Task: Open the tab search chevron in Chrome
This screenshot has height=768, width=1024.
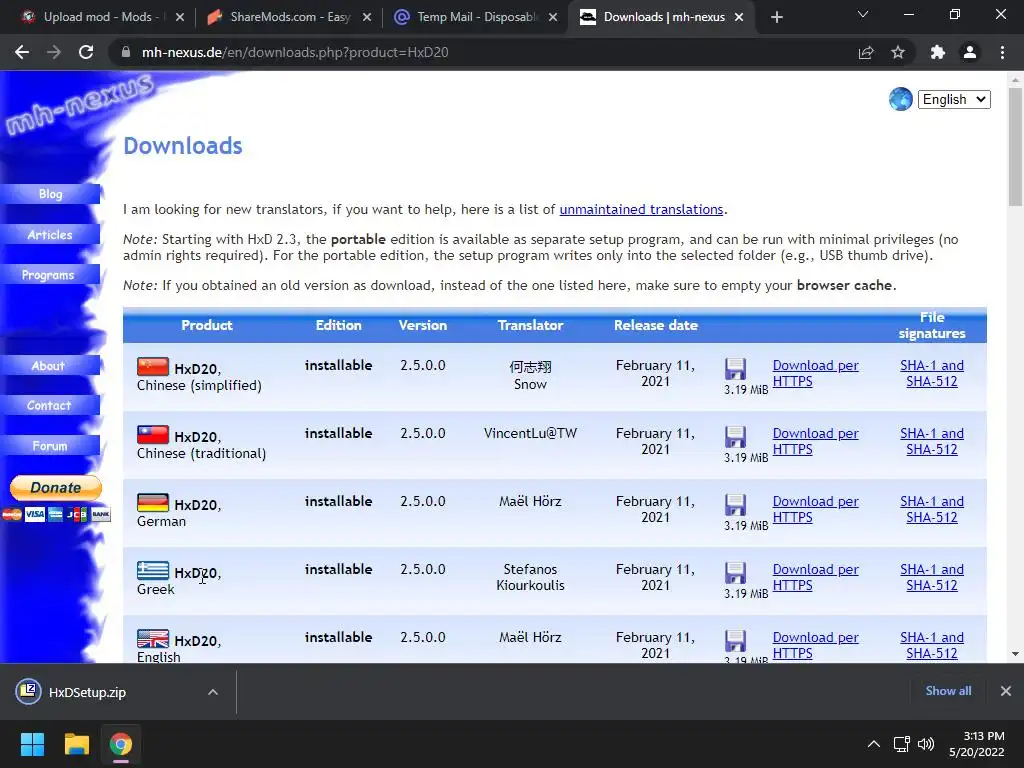Action: (x=863, y=15)
